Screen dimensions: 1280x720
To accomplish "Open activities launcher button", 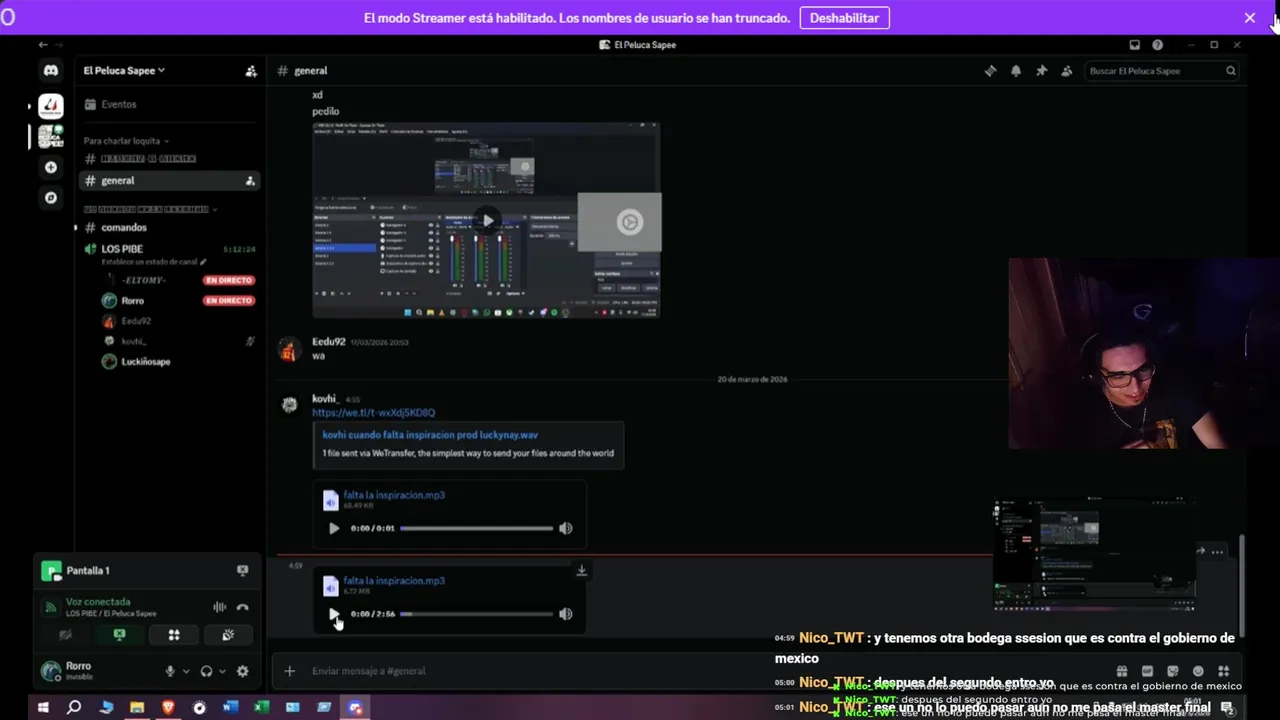I will click(x=173, y=635).
